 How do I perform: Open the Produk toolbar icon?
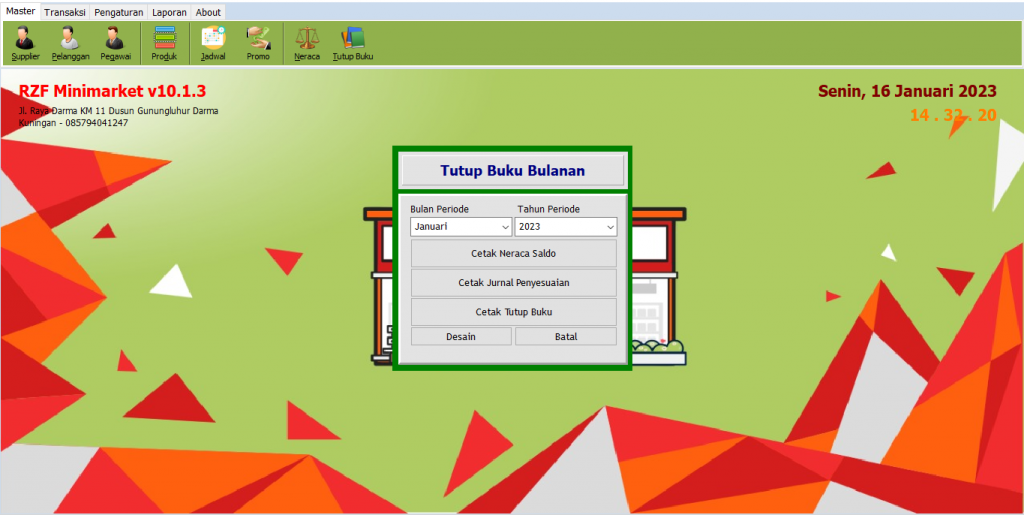(164, 43)
